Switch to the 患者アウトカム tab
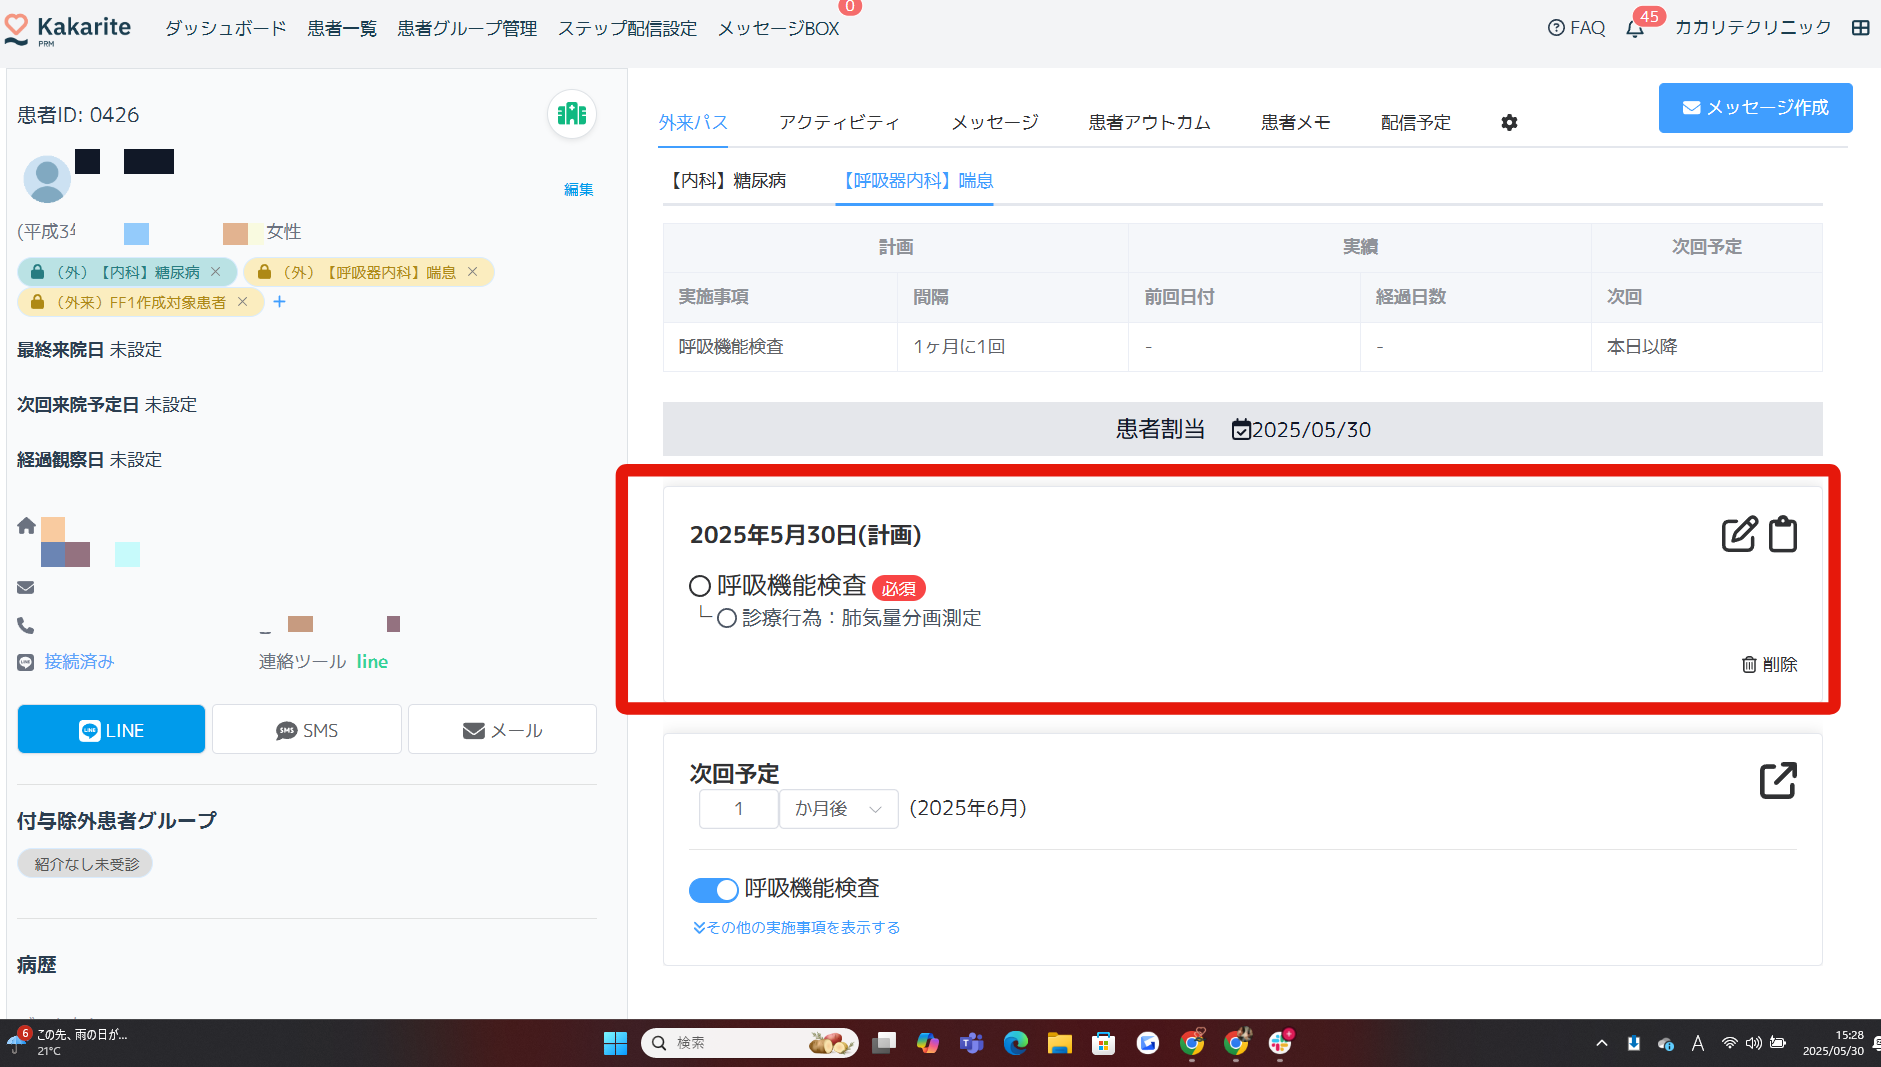Image resolution: width=1881 pixels, height=1067 pixels. click(x=1149, y=122)
